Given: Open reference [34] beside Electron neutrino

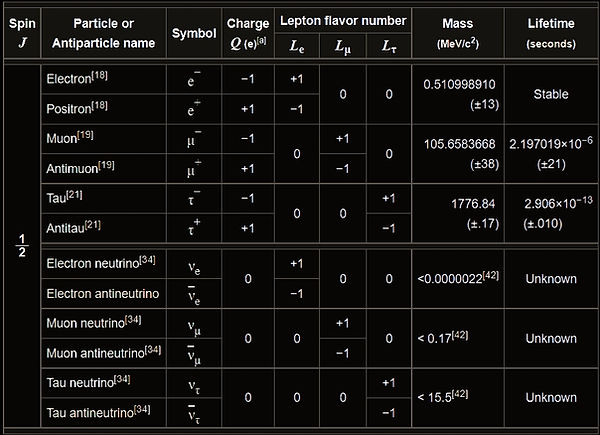Looking at the screenshot, I should [147, 260].
